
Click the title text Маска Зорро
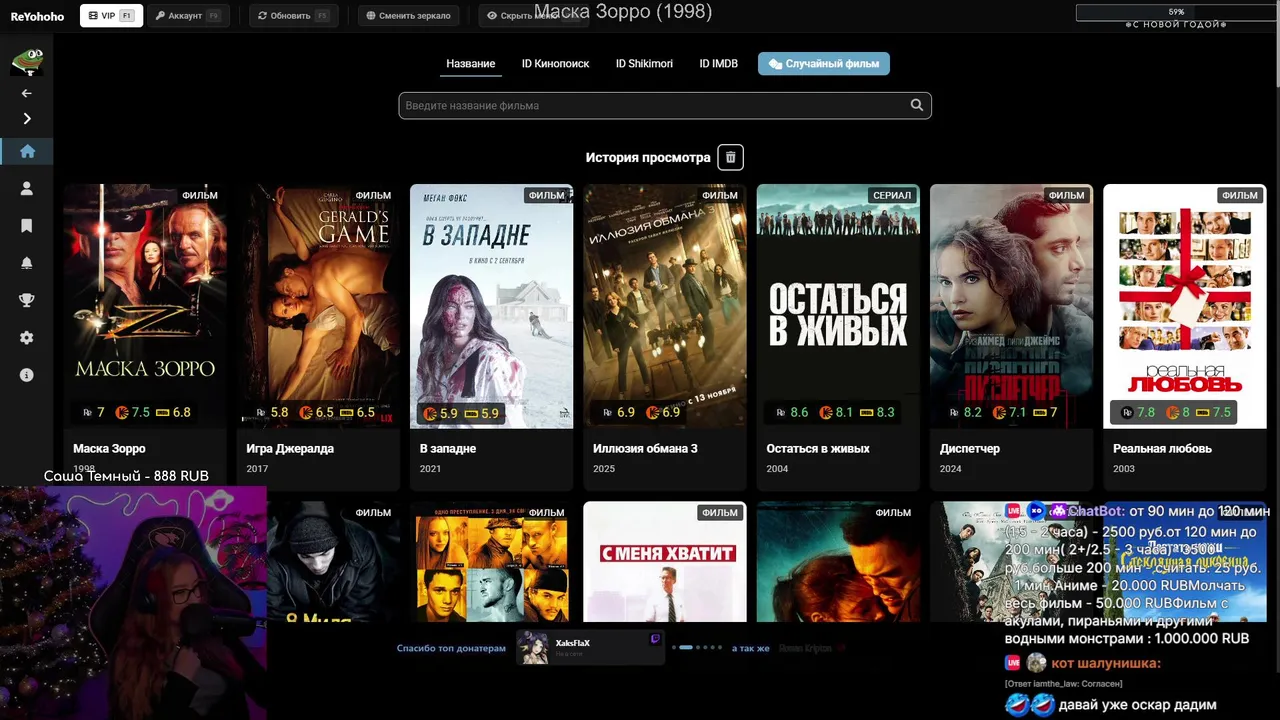(x=109, y=449)
